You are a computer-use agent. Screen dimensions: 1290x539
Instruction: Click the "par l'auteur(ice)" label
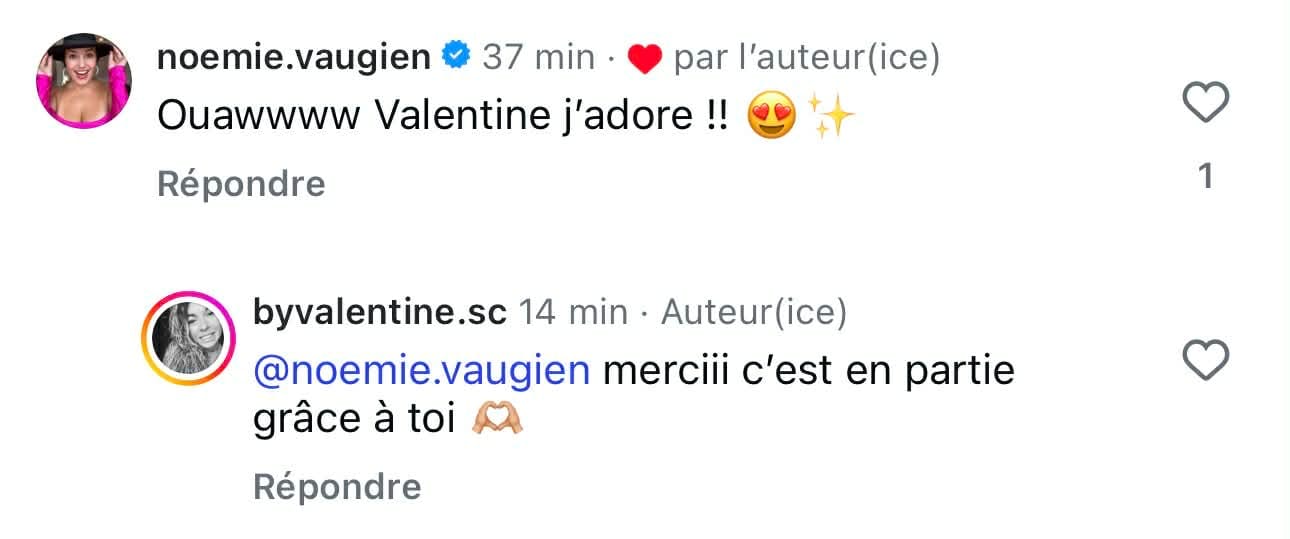[x=807, y=59]
